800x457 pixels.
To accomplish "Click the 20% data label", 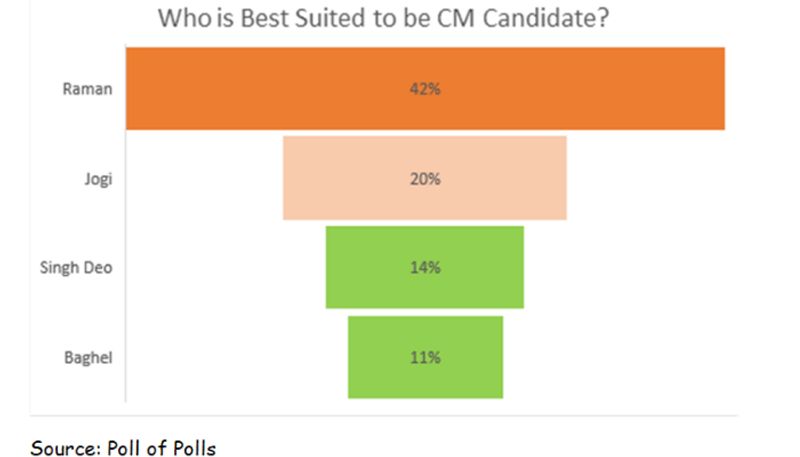I will point(425,179).
